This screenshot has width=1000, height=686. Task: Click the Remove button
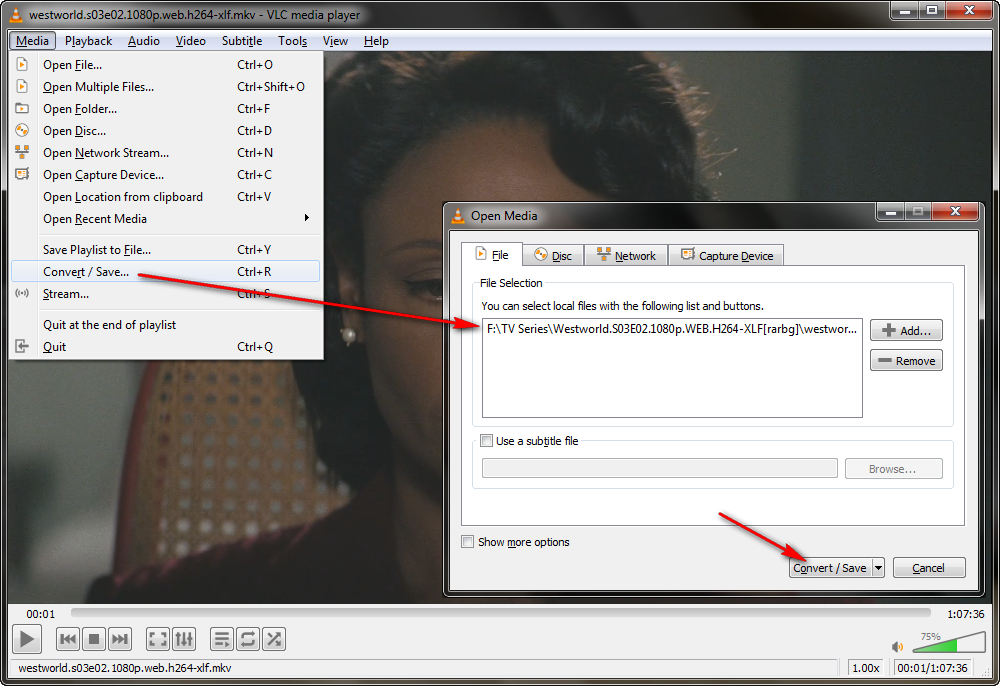tap(906, 360)
